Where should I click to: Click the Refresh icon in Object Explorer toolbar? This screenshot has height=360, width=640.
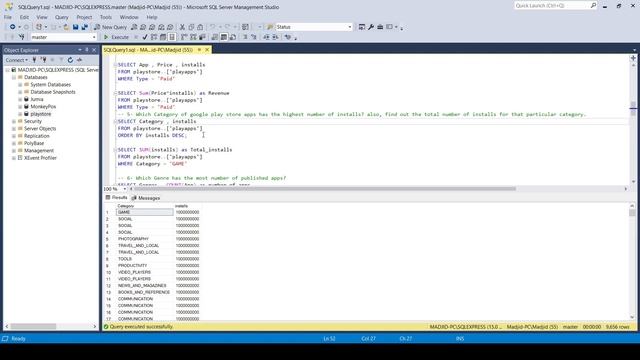click(70, 60)
